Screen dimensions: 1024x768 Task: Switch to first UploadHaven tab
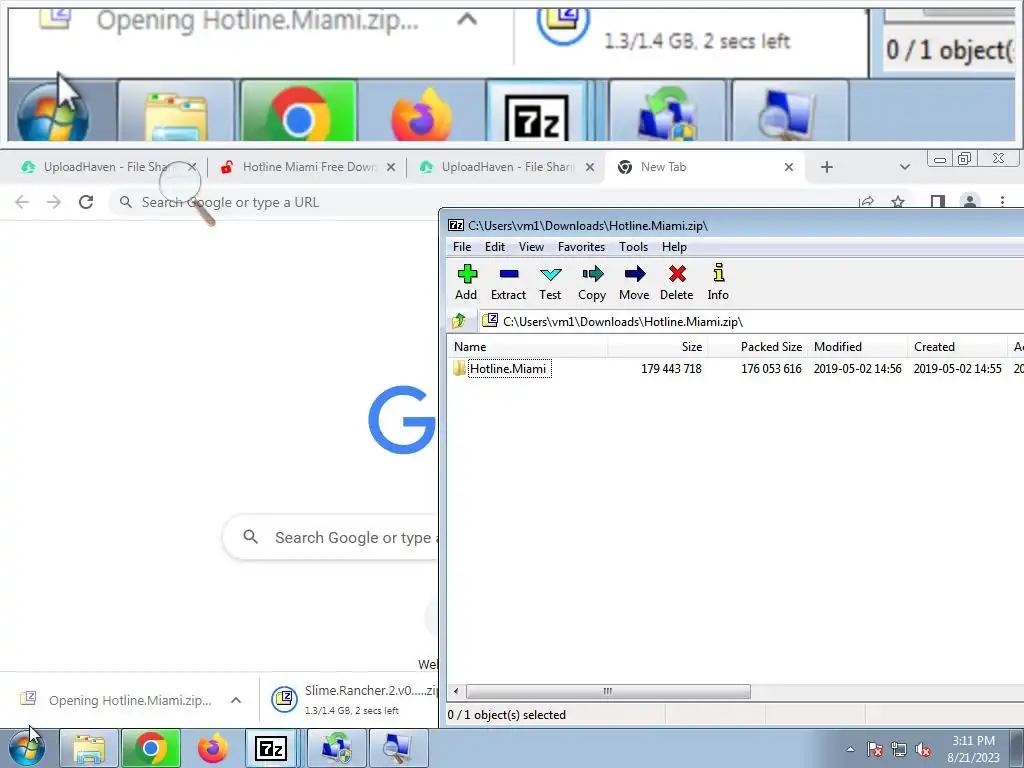pyautogui.click(x=104, y=167)
